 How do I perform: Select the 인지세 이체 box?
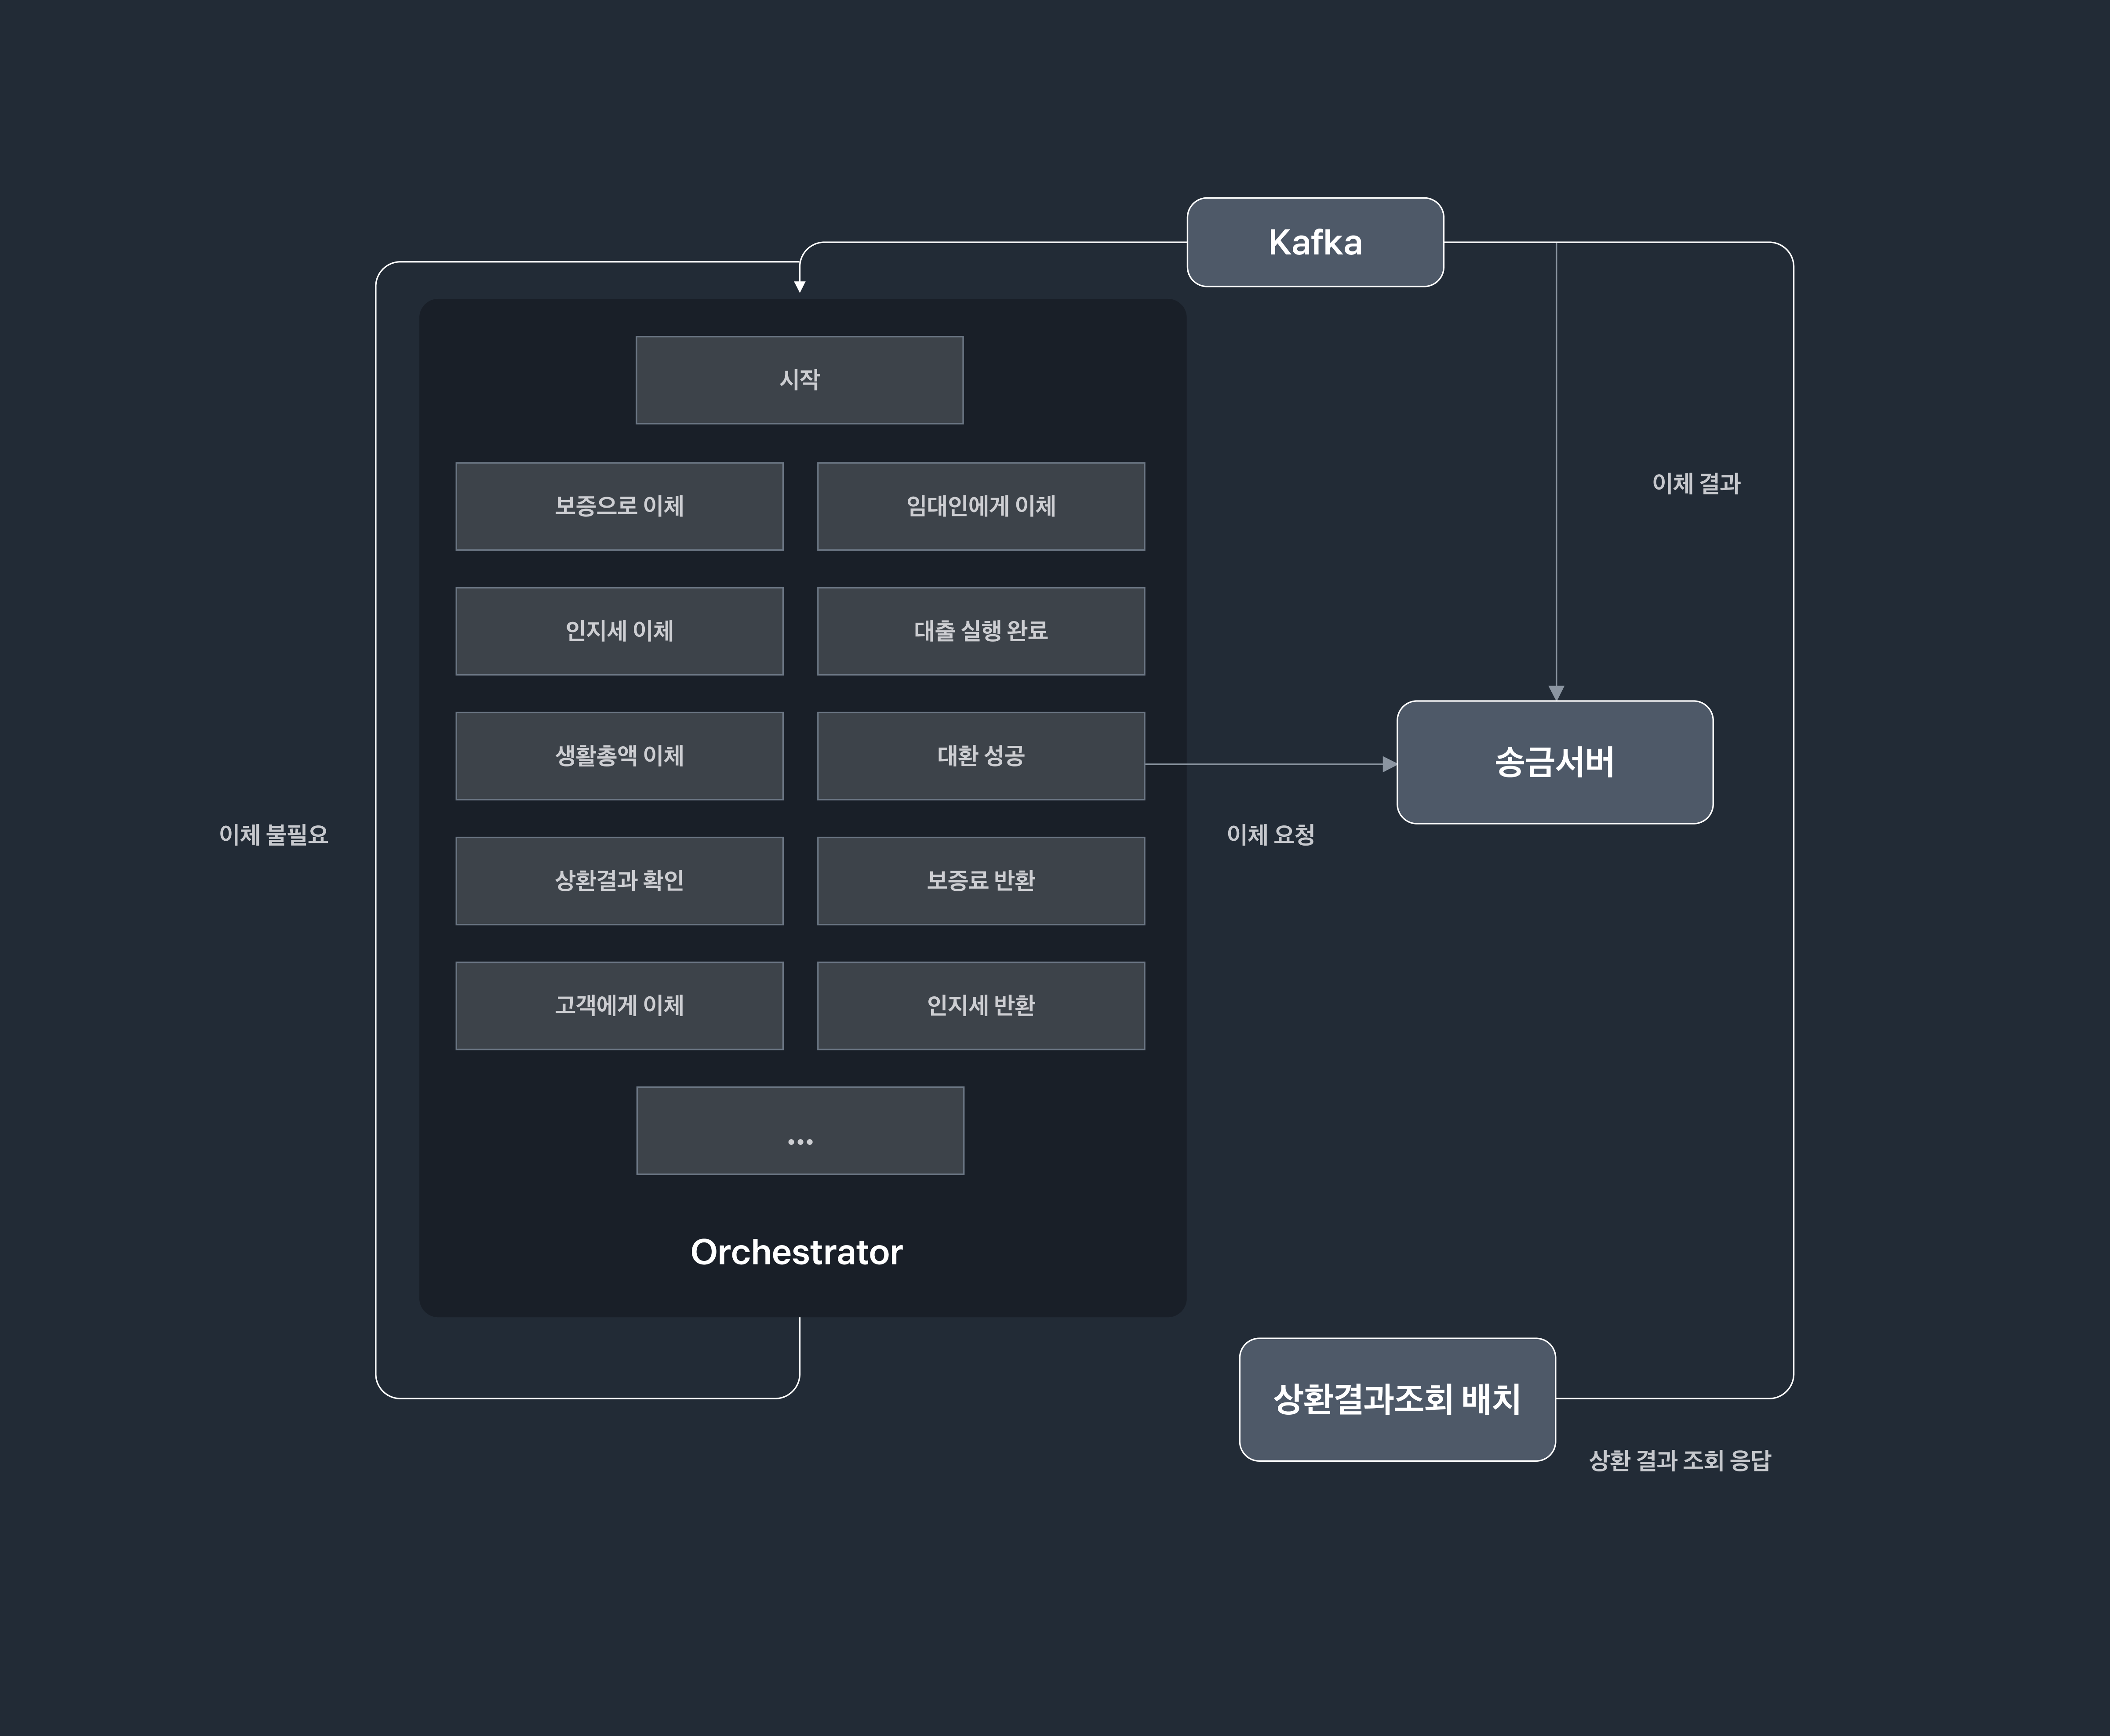(x=619, y=631)
